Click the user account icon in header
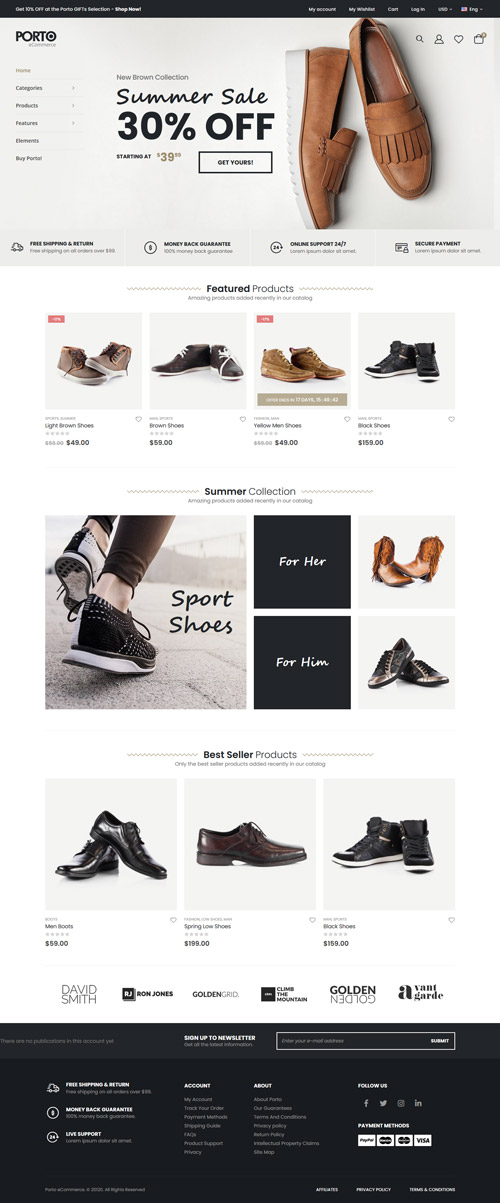This screenshot has width=500, height=1203. (439, 39)
